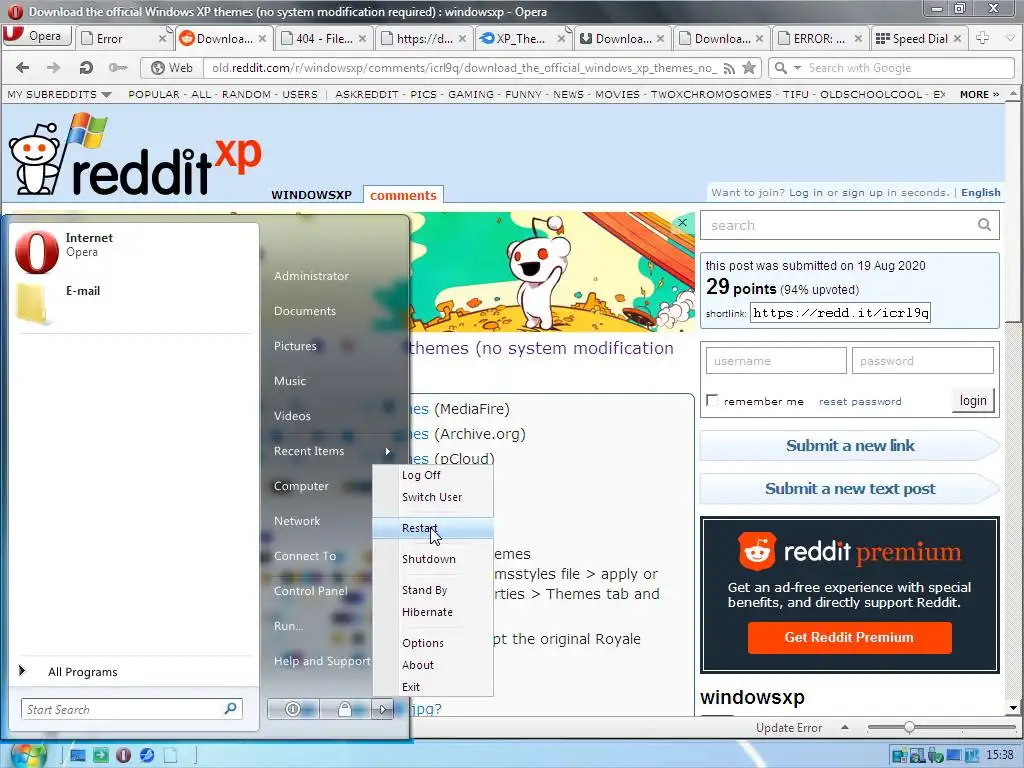1024x768 pixels.
Task: Click the reddit password field
Action: coord(922,360)
